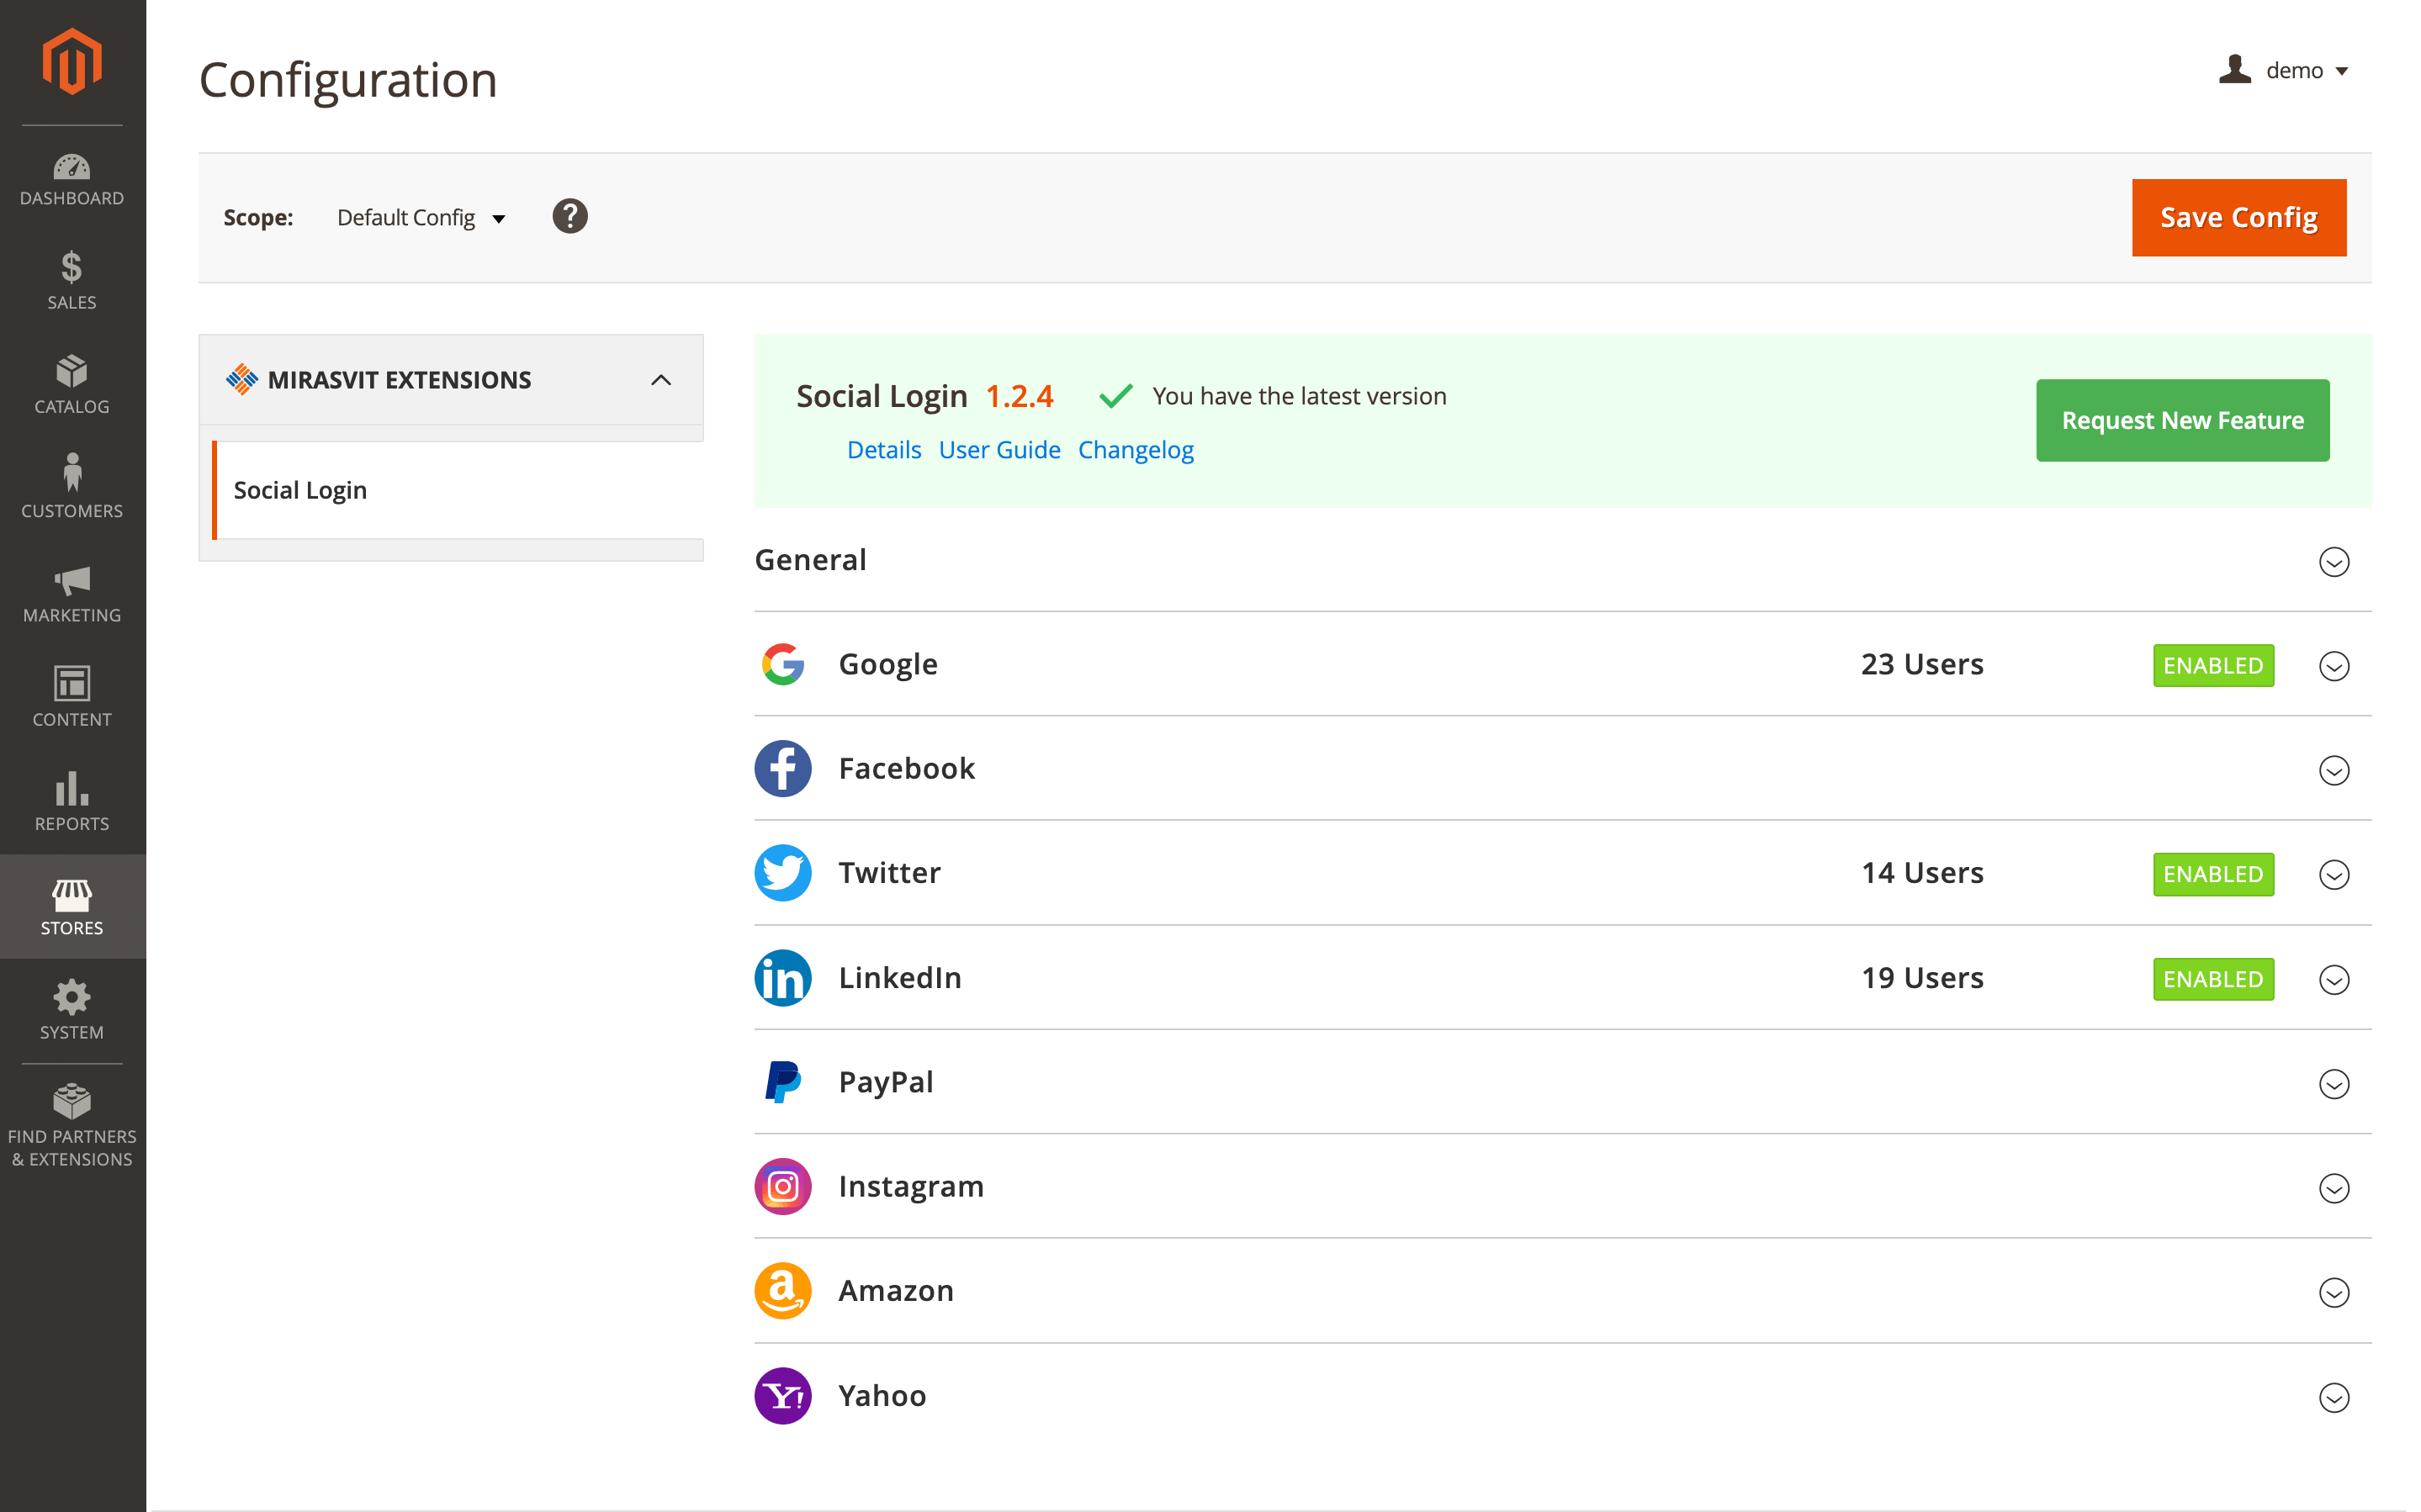Open the Changelog link
Image resolution: width=2421 pixels, height=1512 pixels.
point(1135,450)
